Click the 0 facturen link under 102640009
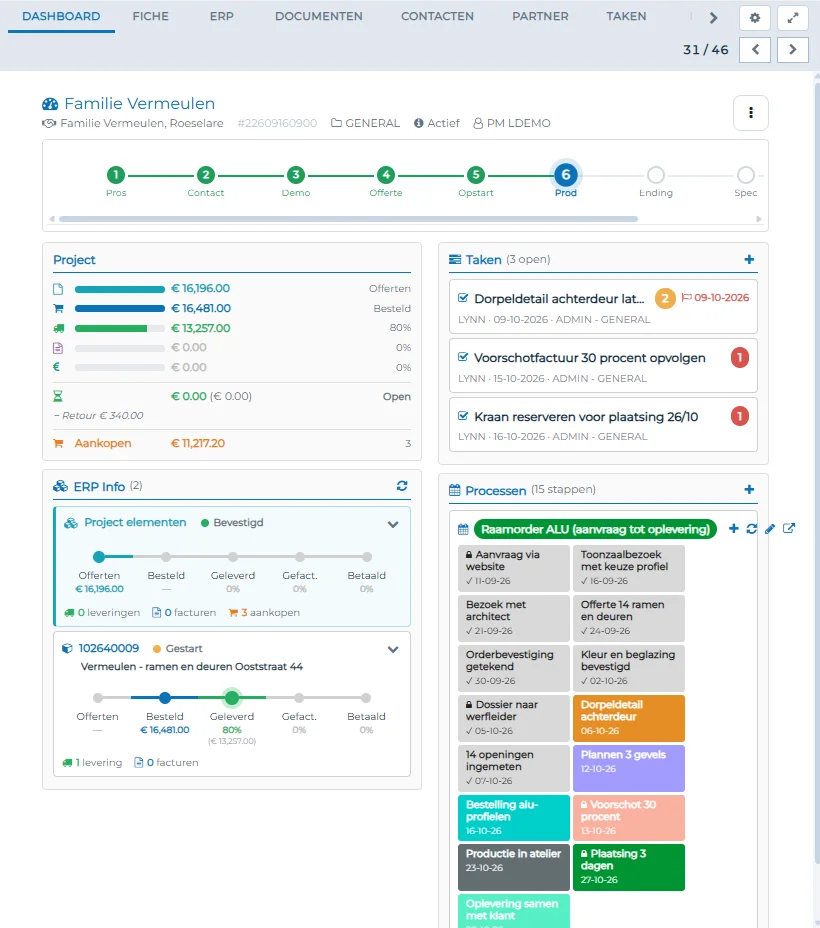 tap(166, 762)
